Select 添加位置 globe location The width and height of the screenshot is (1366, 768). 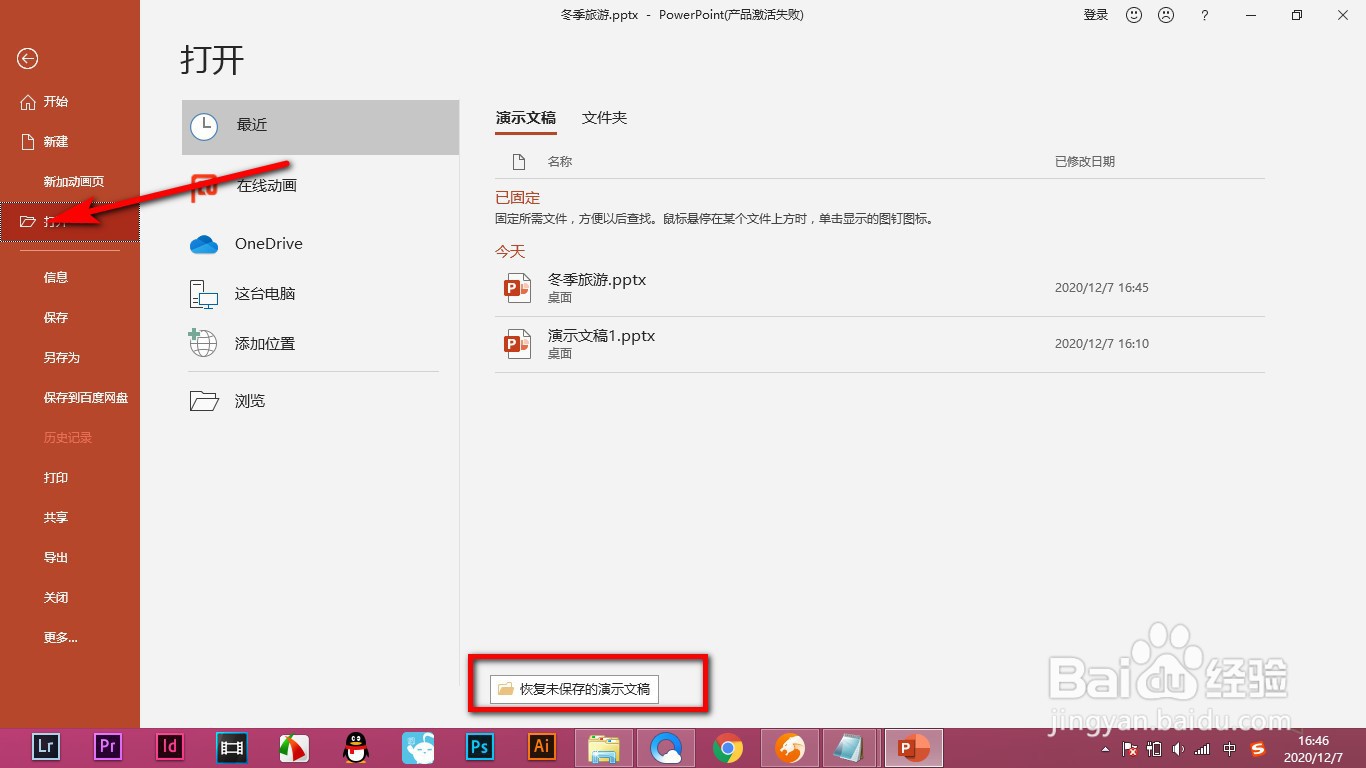point(320,344)
